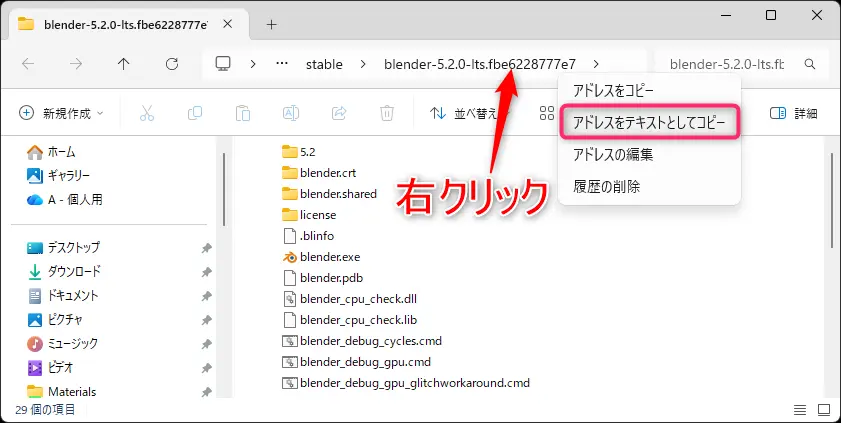
Task: Click the pin icon beside ビデオ
Action: point(206,368)
